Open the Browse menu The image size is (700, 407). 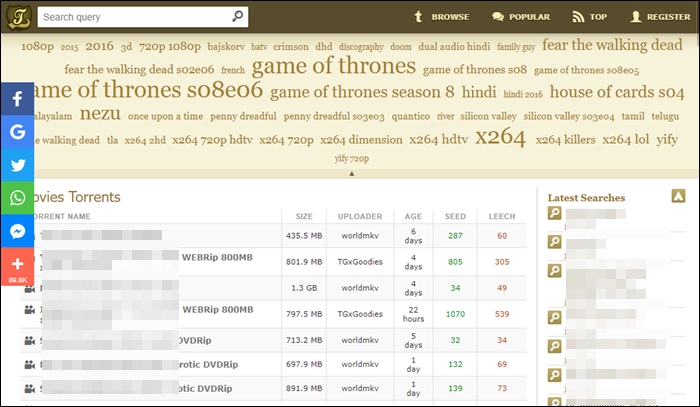tap(441, 17)
